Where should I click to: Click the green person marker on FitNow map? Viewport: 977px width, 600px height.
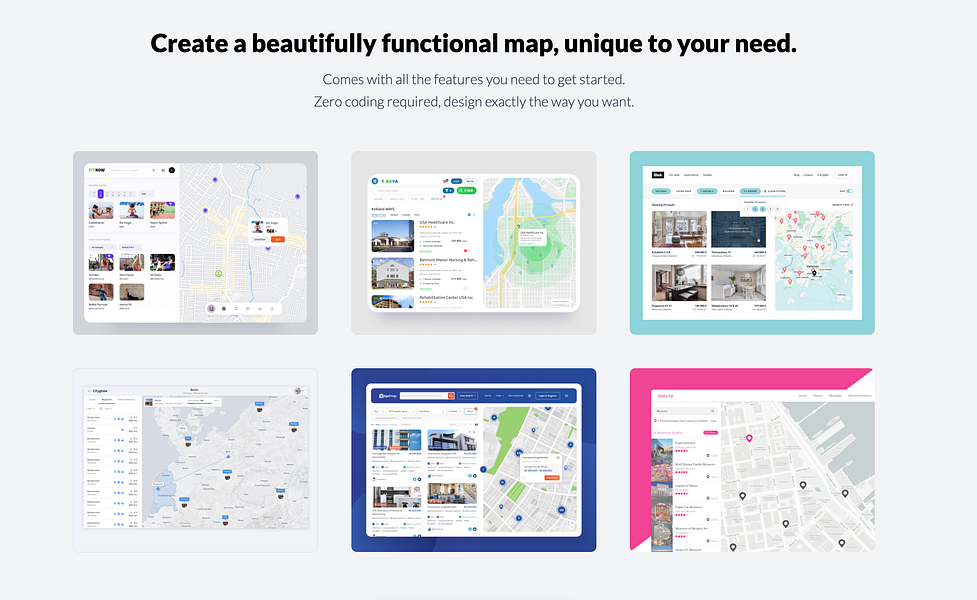(219, 274)
